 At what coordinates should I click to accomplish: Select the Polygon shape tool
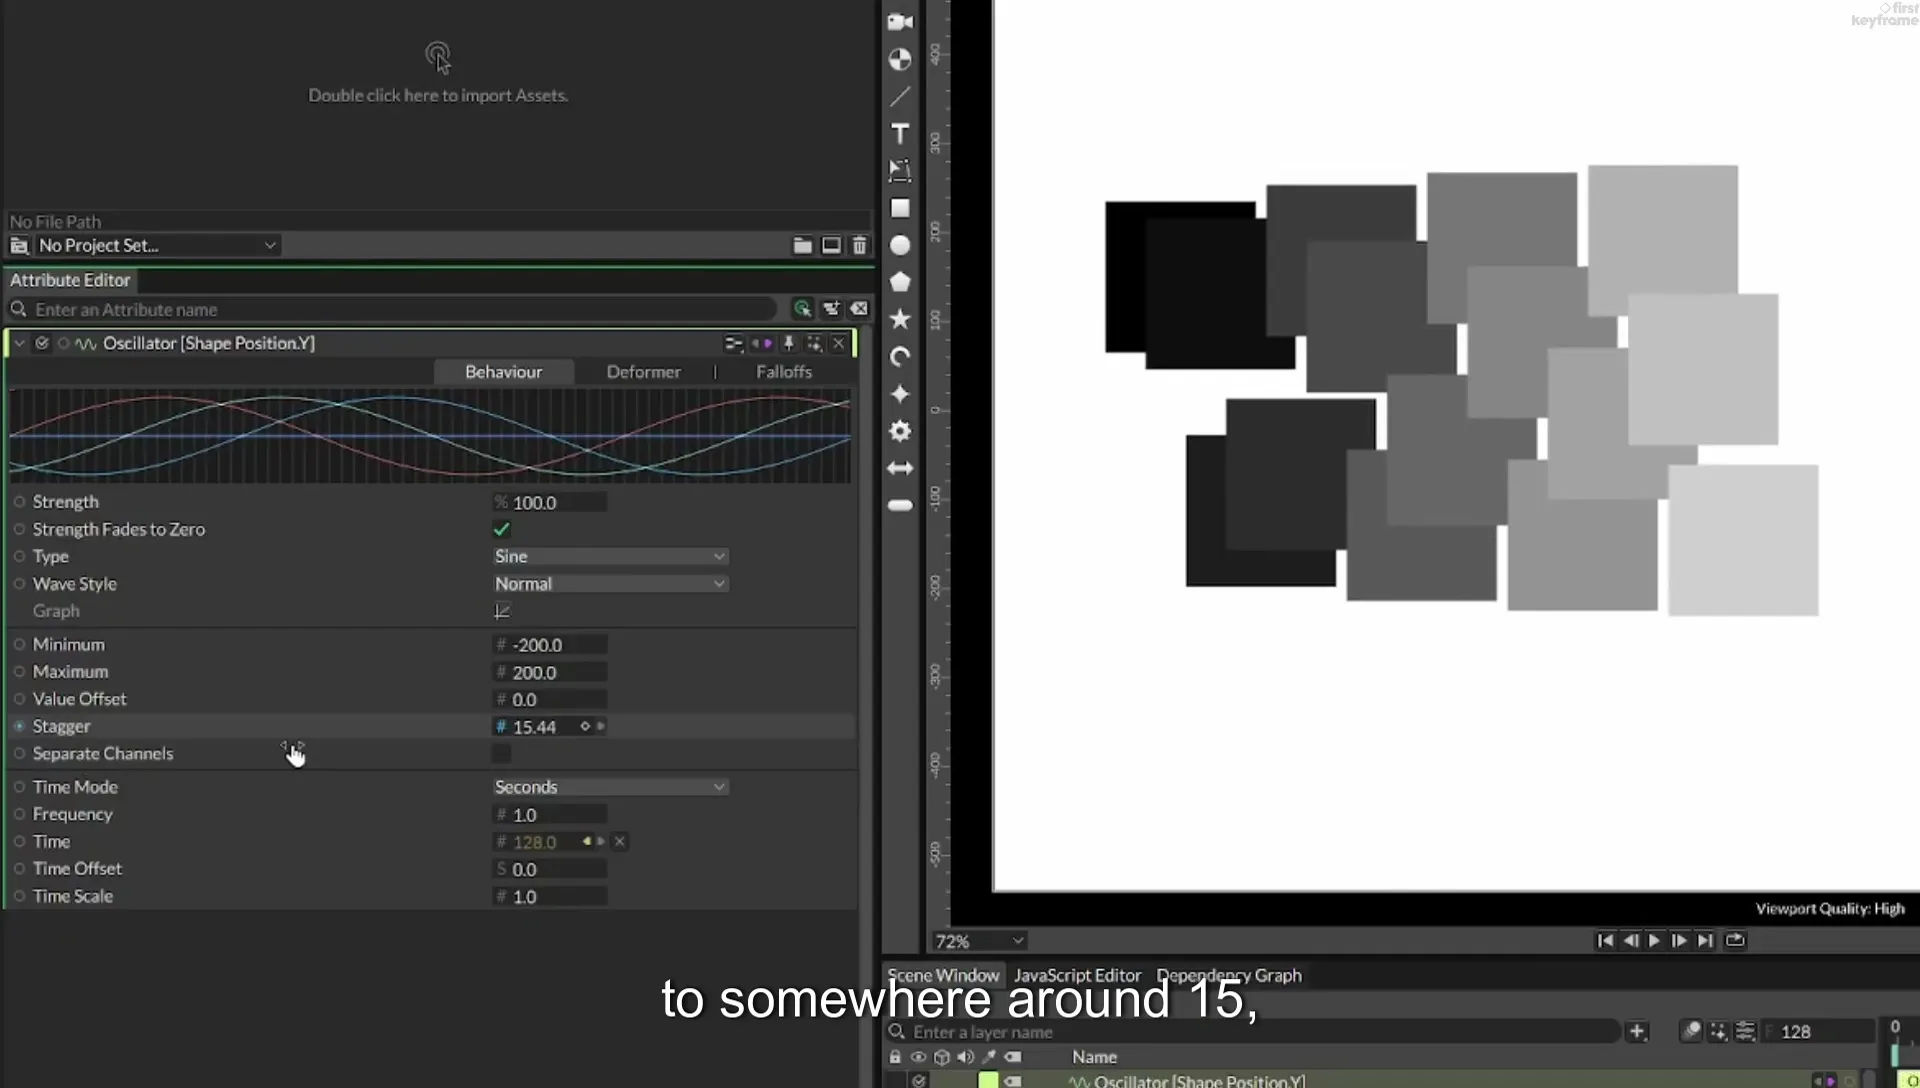(900, 282)
